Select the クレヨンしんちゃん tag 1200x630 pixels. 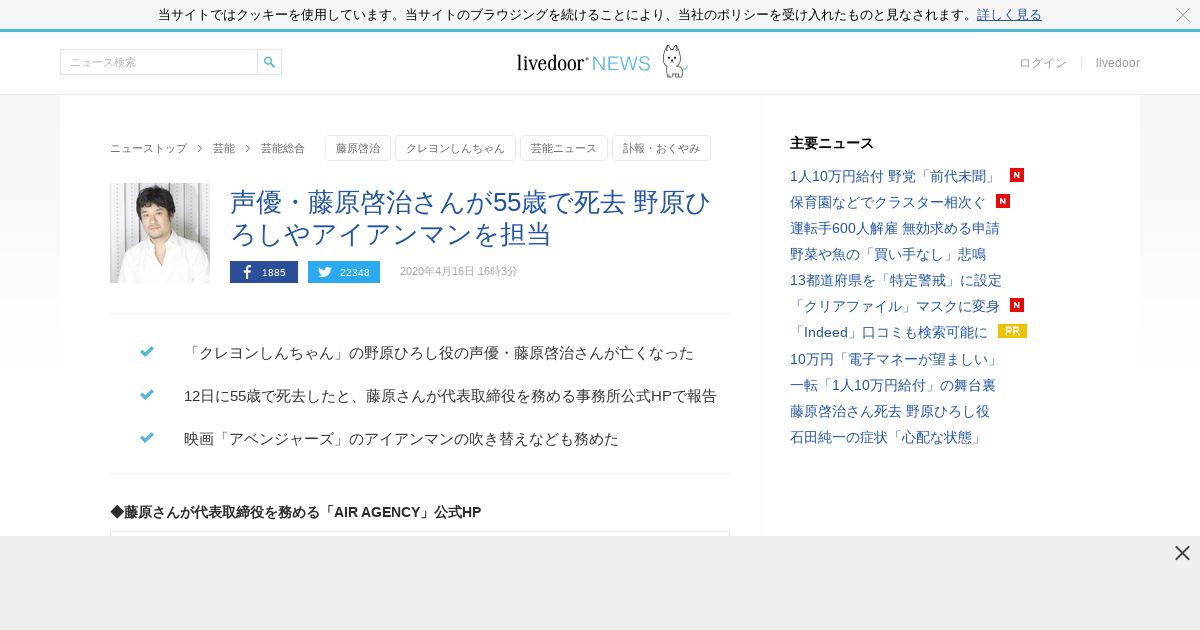(455, 148)
